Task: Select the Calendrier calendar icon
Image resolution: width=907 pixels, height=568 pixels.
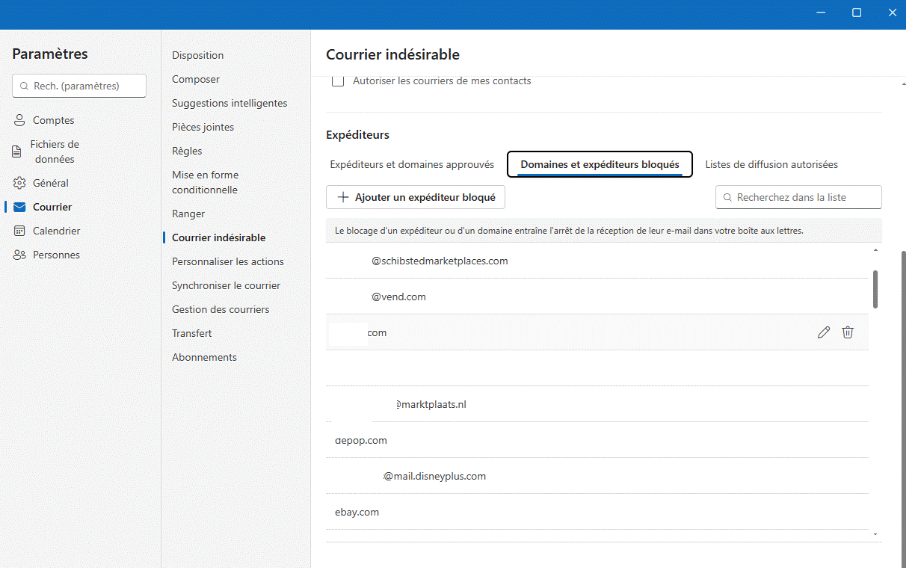Action: pyautogui.click(x=19, y=231)
